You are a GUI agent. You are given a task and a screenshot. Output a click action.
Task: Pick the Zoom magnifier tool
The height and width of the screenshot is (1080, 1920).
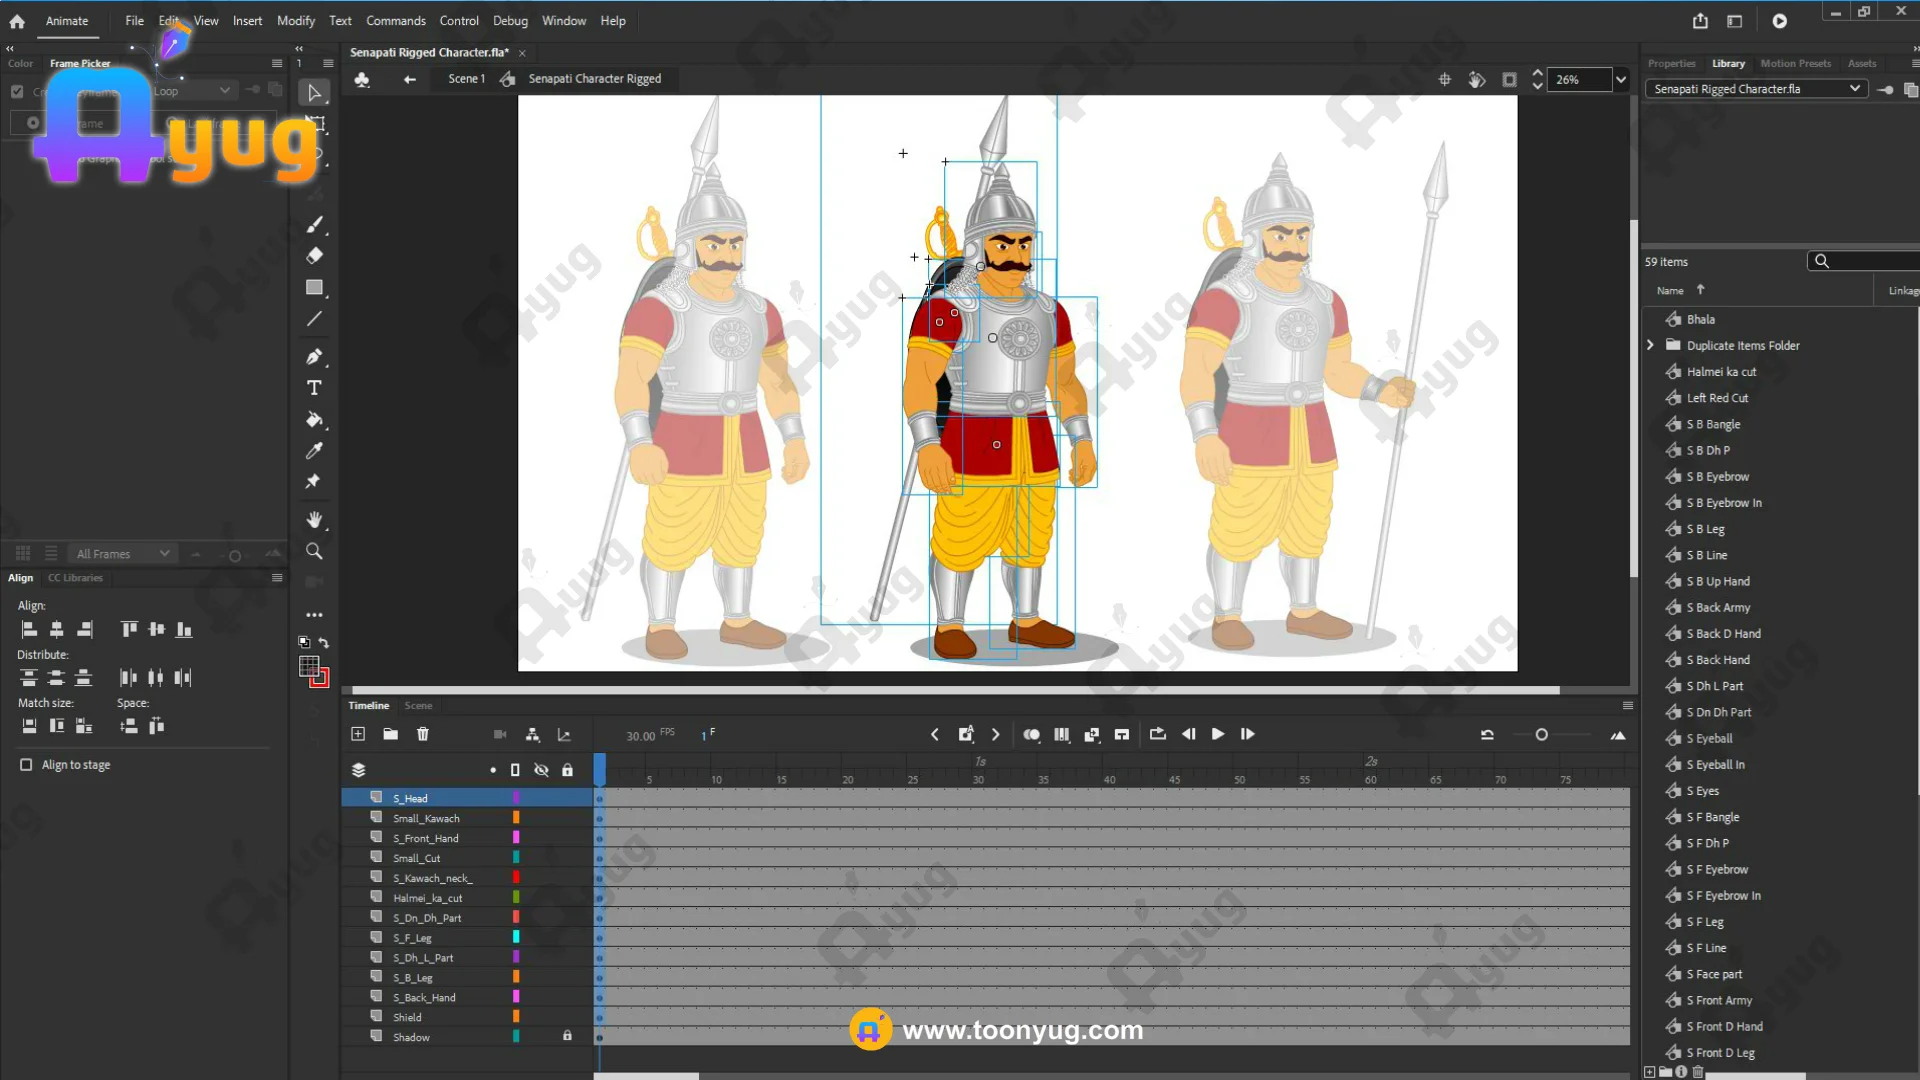point(314,551)
